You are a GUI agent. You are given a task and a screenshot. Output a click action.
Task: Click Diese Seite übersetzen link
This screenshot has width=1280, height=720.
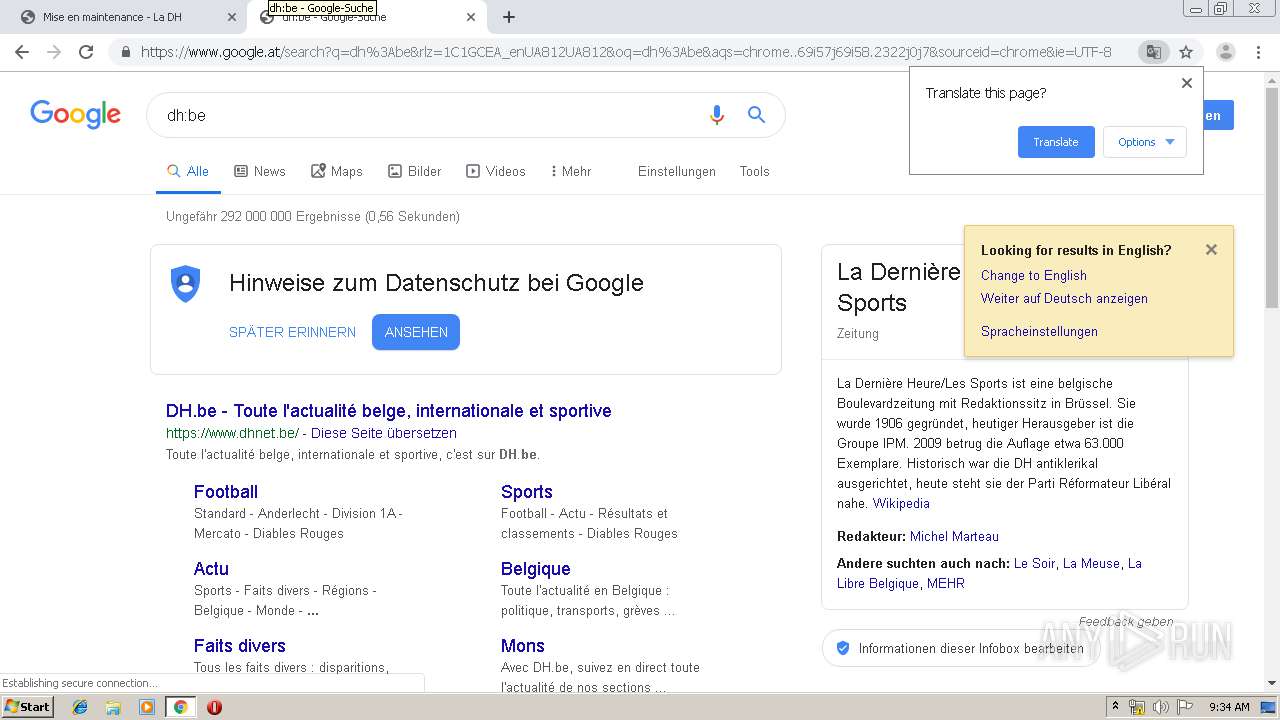384,433
